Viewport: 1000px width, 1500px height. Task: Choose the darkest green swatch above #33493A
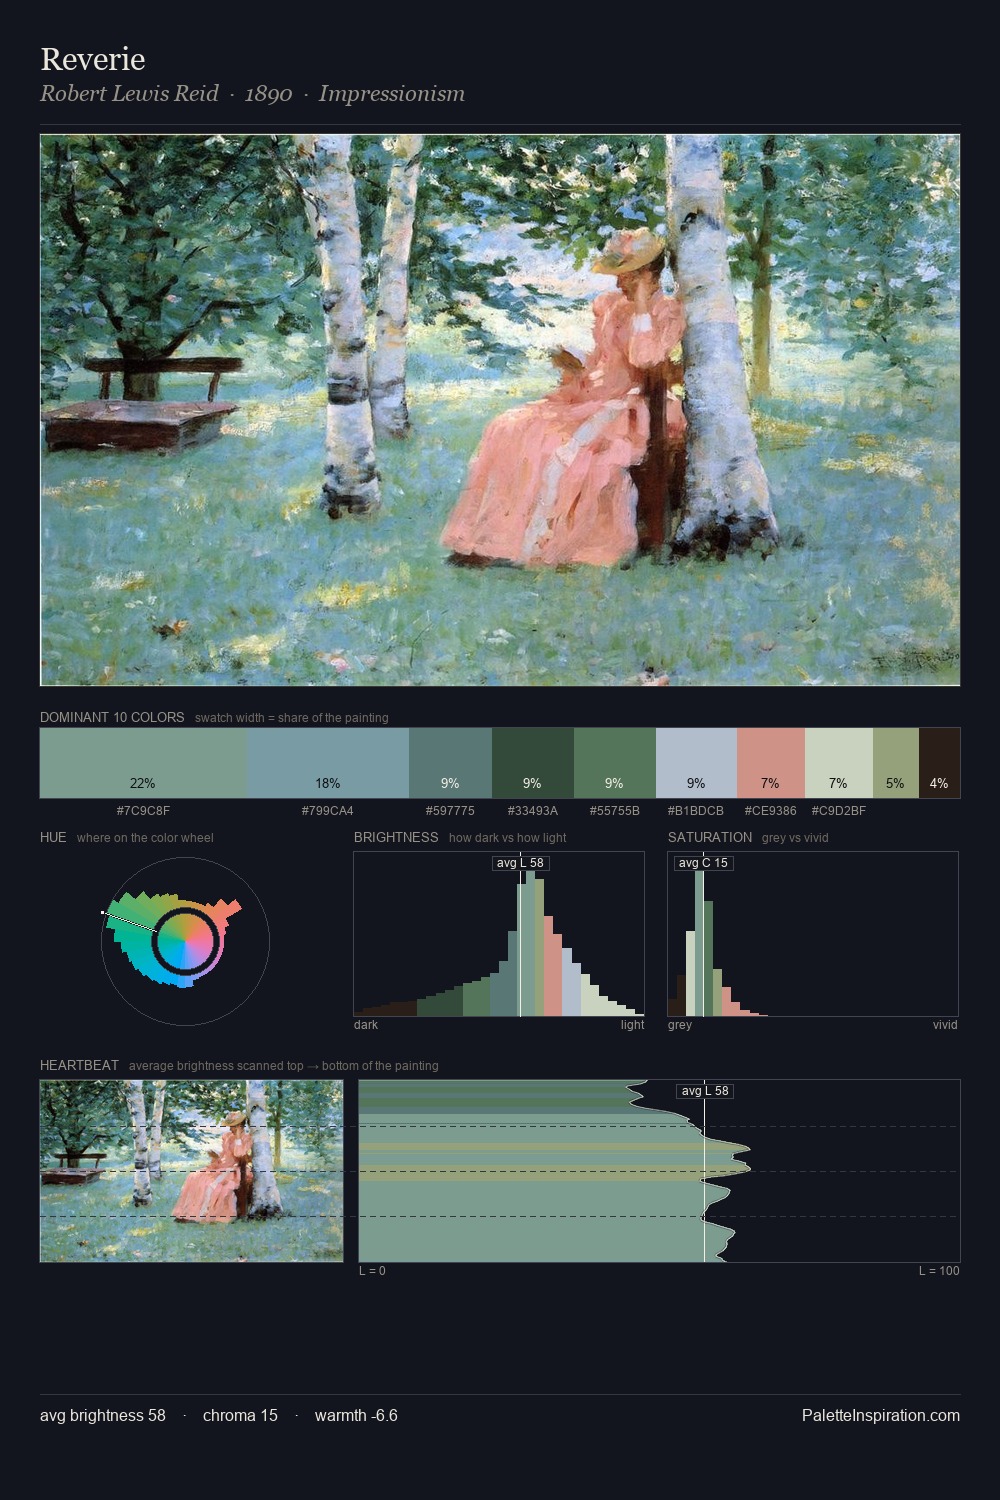pyautogui.click(x=532, y=762)
